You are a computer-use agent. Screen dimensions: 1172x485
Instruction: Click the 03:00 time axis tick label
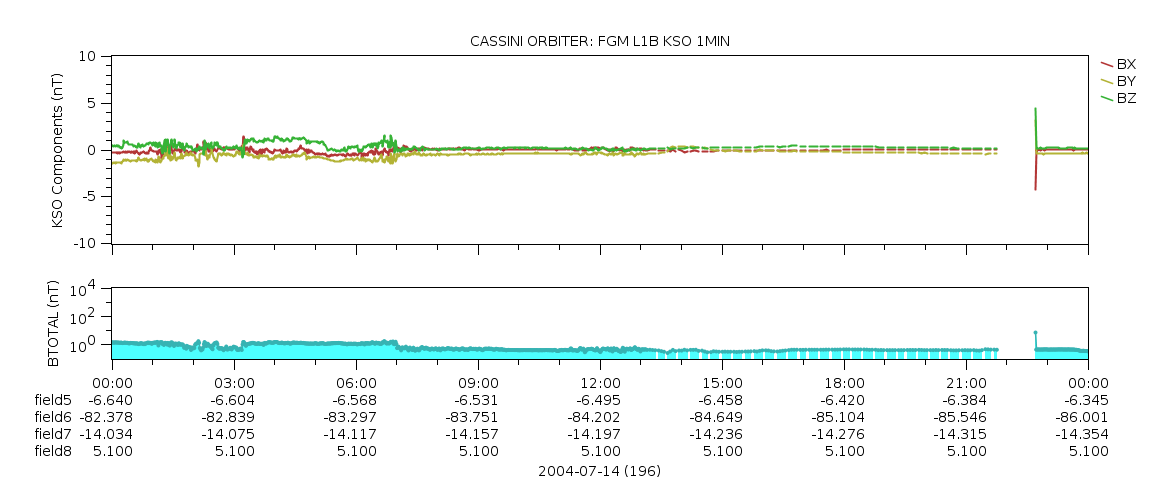[x=234, y=383]
